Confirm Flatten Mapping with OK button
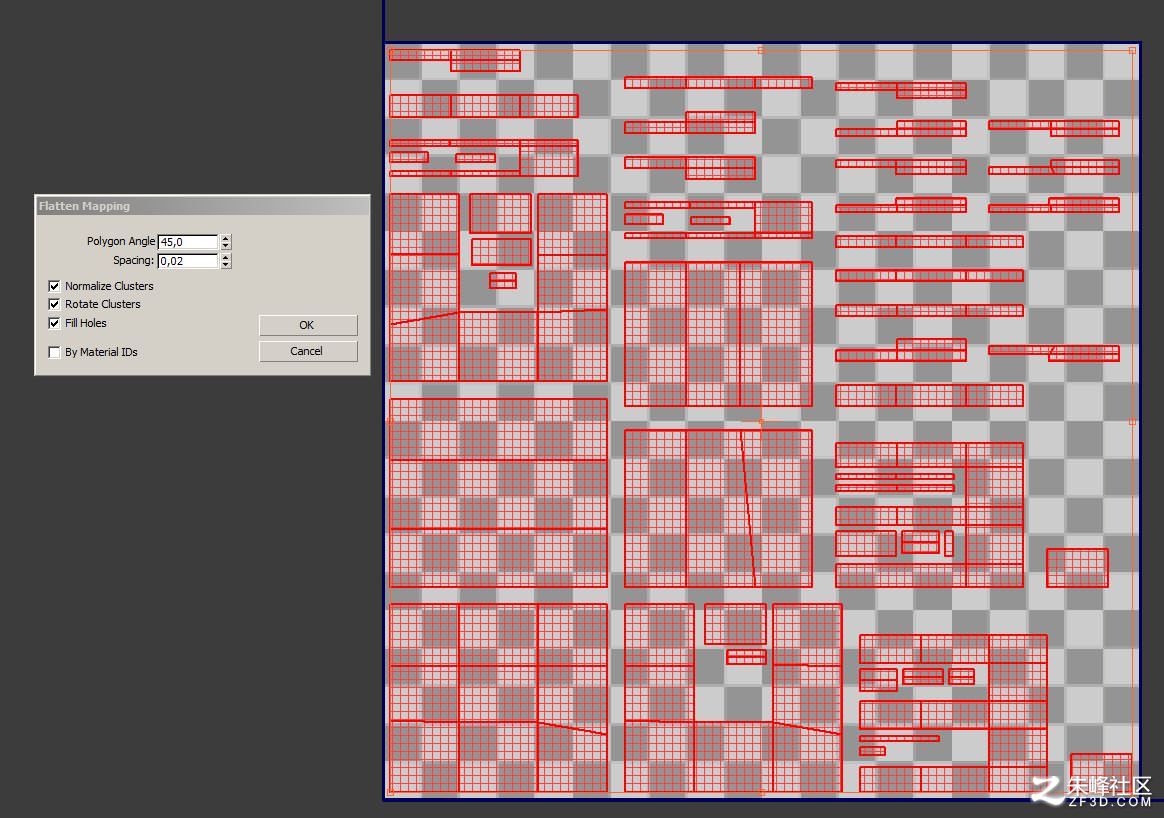The width and height of the screenshot is (1164, 818). pos(308,325)
